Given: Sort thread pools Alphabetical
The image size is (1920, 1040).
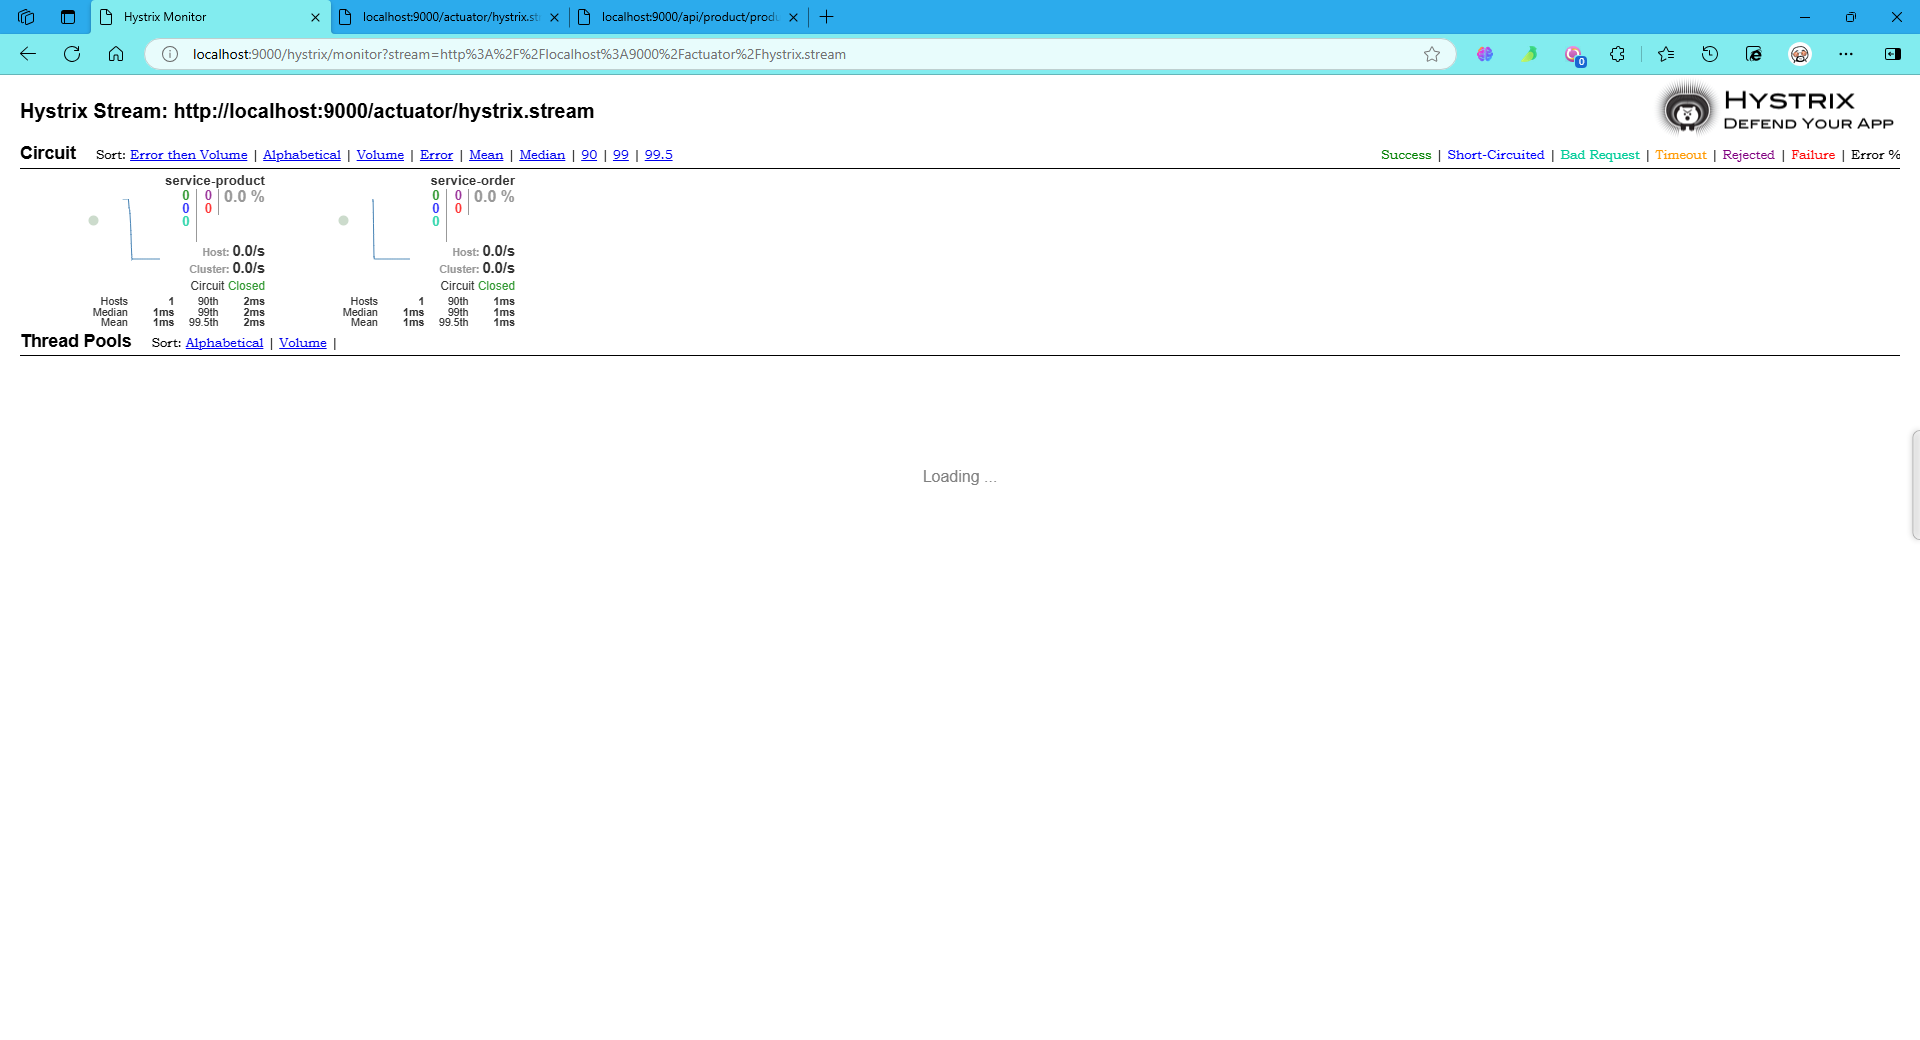Looking at the screenshot, I should pyautogui.click(x=224, y=343).
